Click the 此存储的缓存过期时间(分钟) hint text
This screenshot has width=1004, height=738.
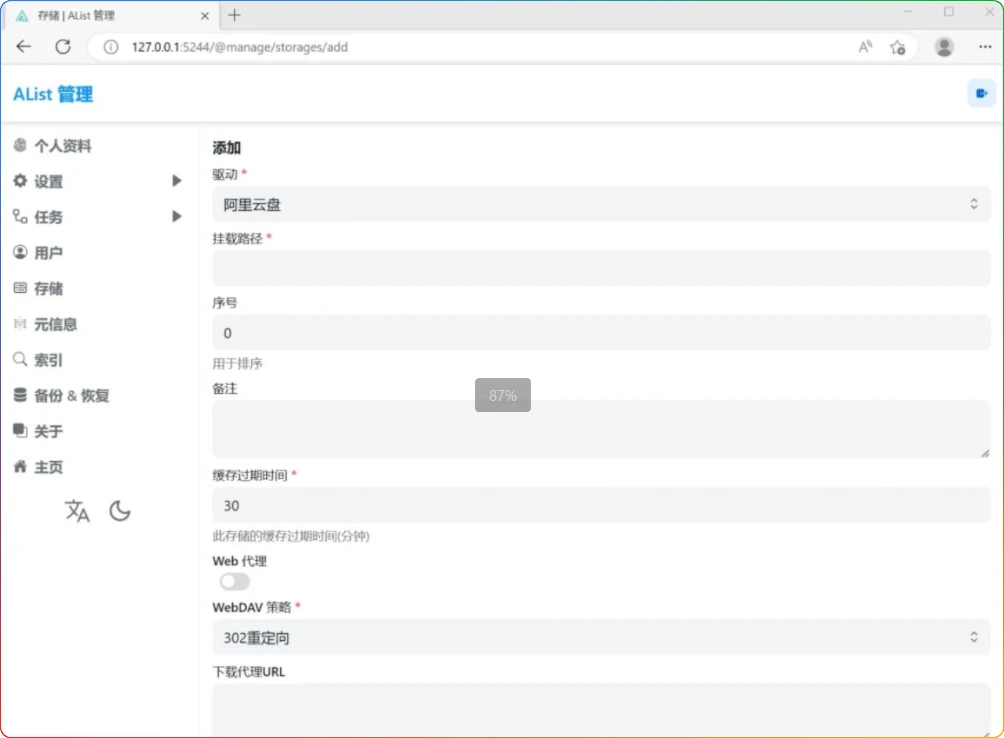(x=291, y=536)
